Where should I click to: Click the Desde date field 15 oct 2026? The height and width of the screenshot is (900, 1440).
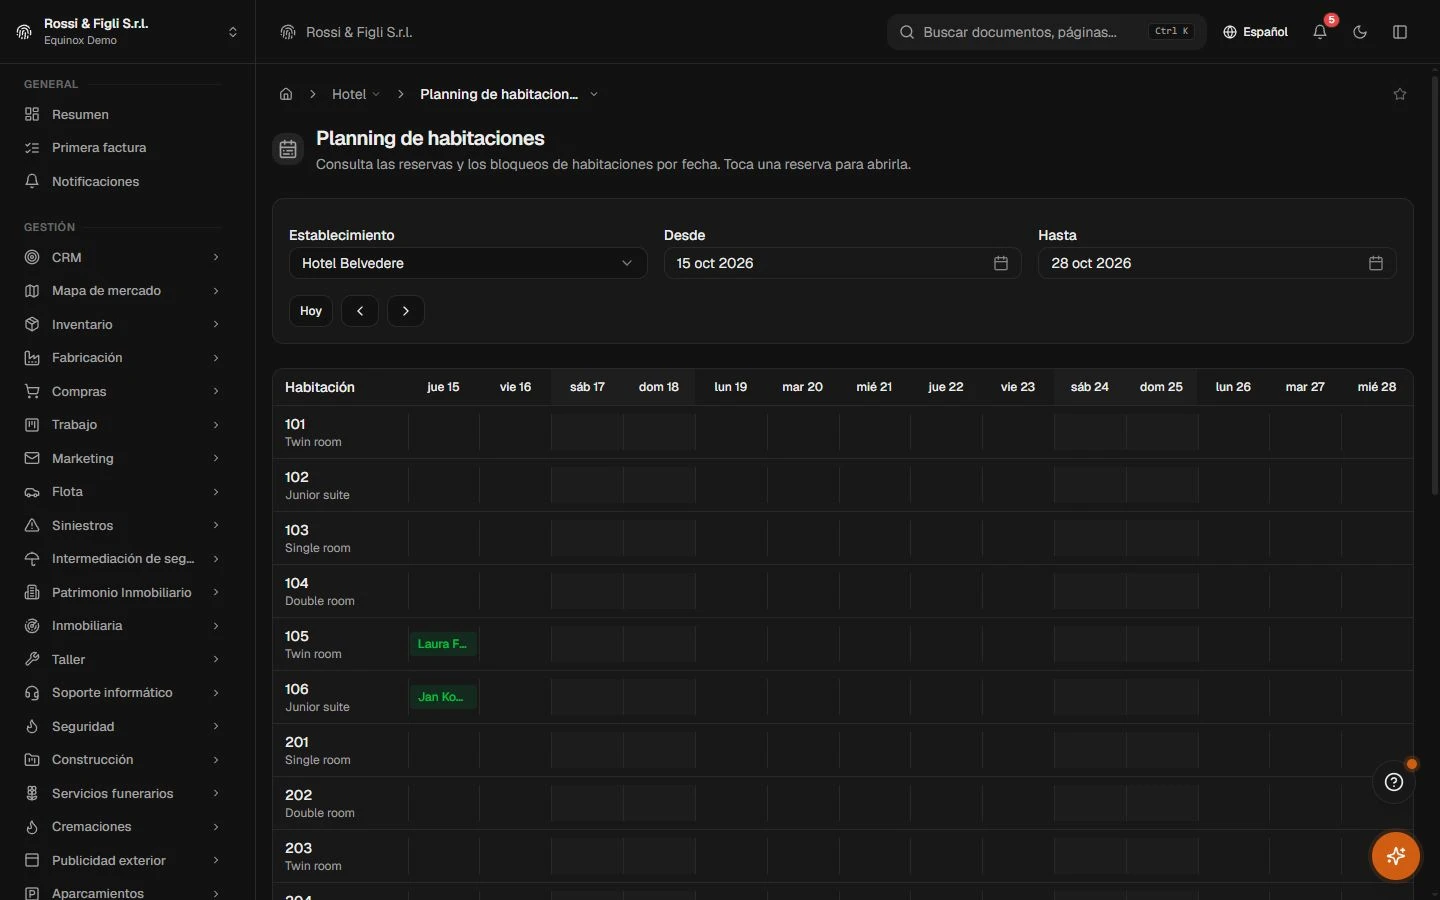click(x=842, y=263)
